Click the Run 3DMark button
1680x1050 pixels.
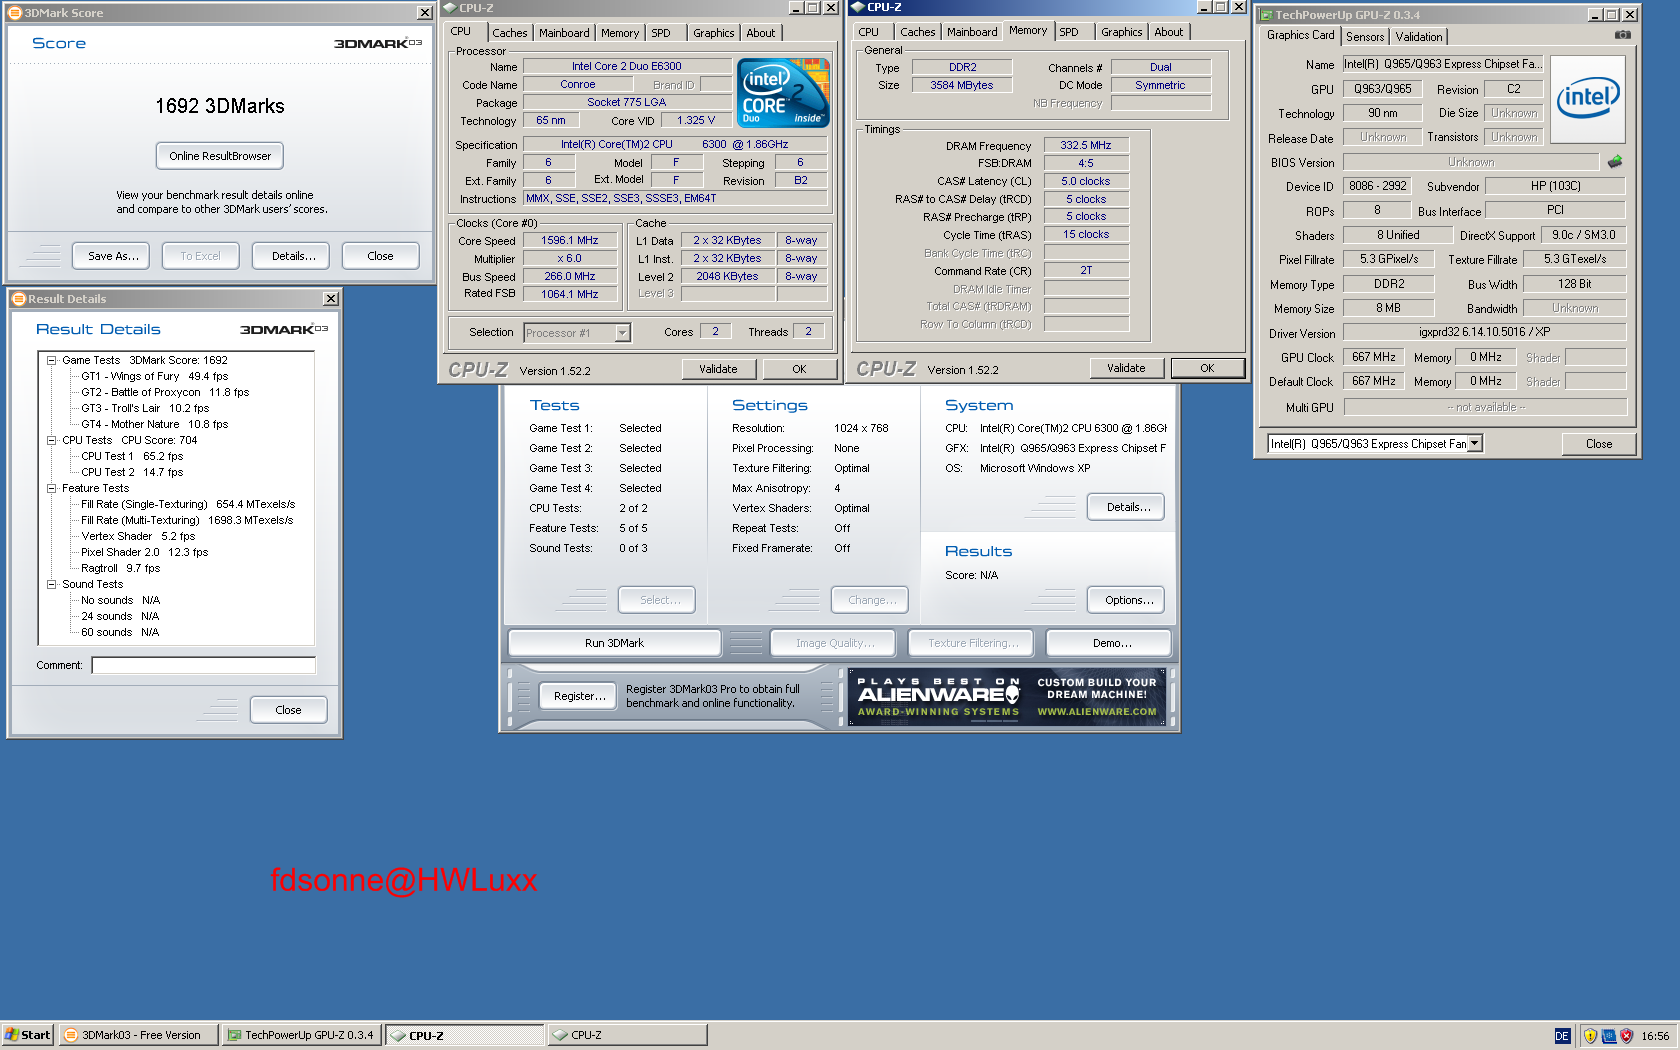pos(614,643)
